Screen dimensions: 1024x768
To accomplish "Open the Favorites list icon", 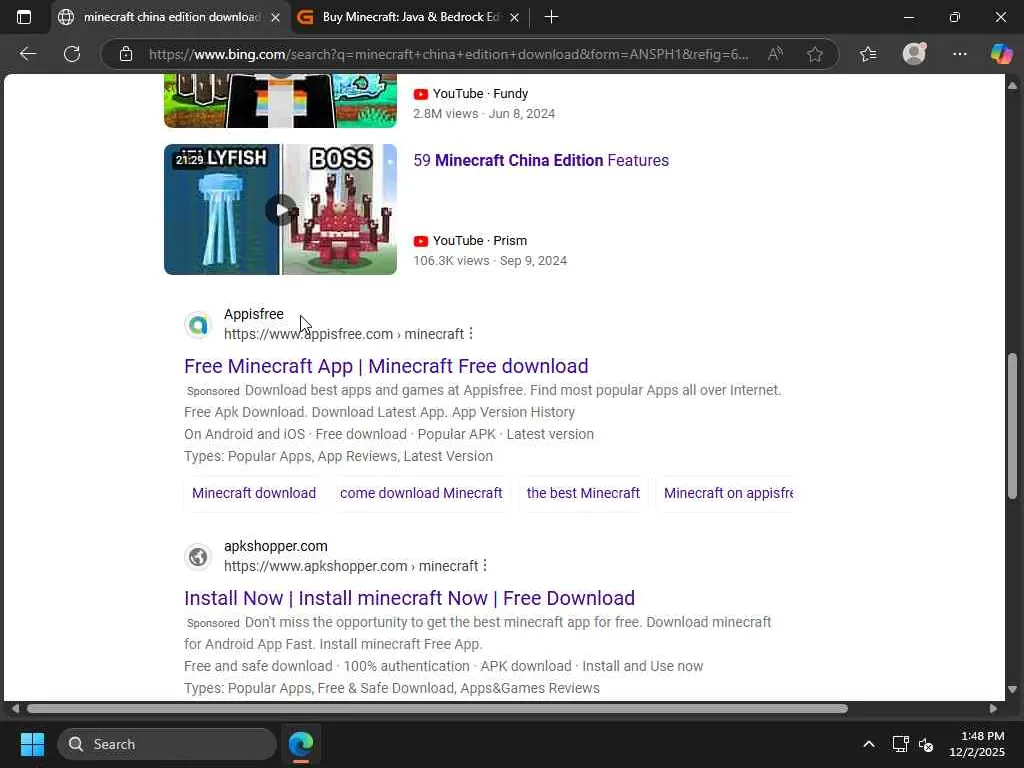I will click(868, 54).
